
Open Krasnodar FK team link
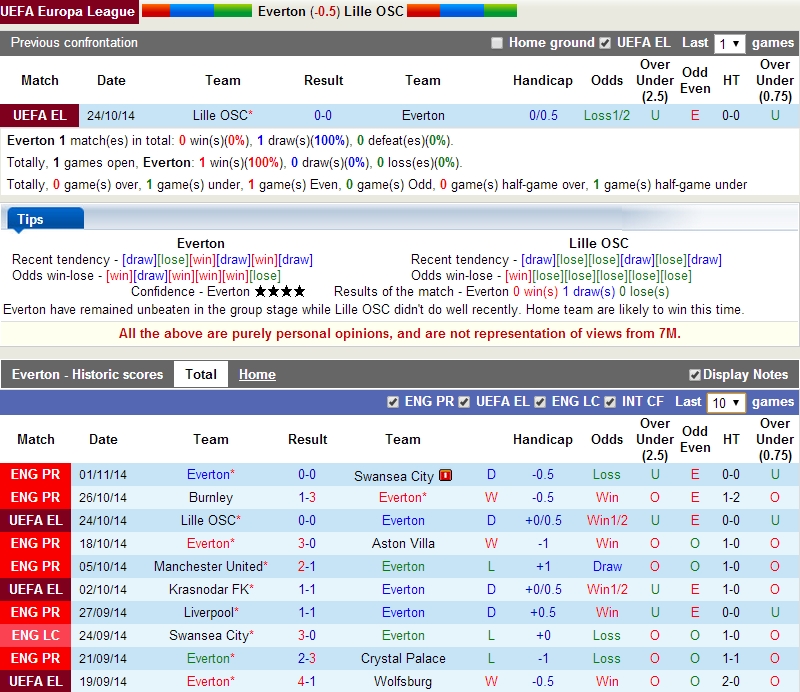point(211,589)
